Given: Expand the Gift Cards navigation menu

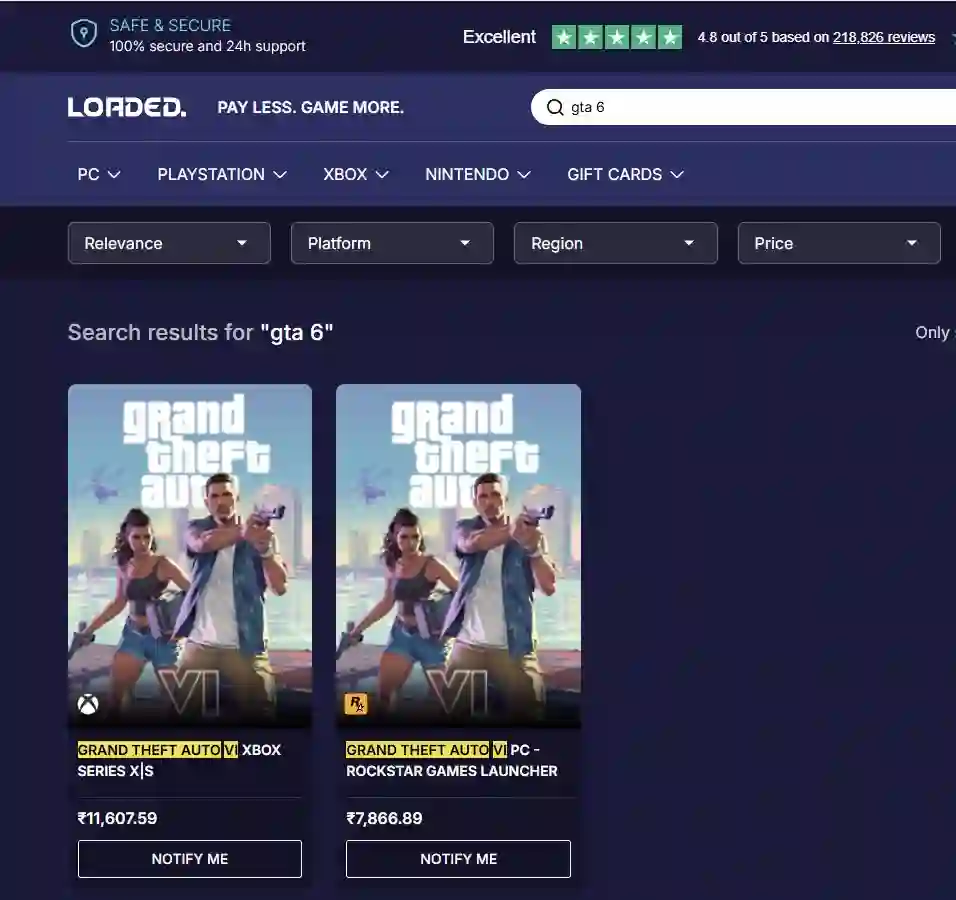Looking at the screenshot, I should (625, 174).
